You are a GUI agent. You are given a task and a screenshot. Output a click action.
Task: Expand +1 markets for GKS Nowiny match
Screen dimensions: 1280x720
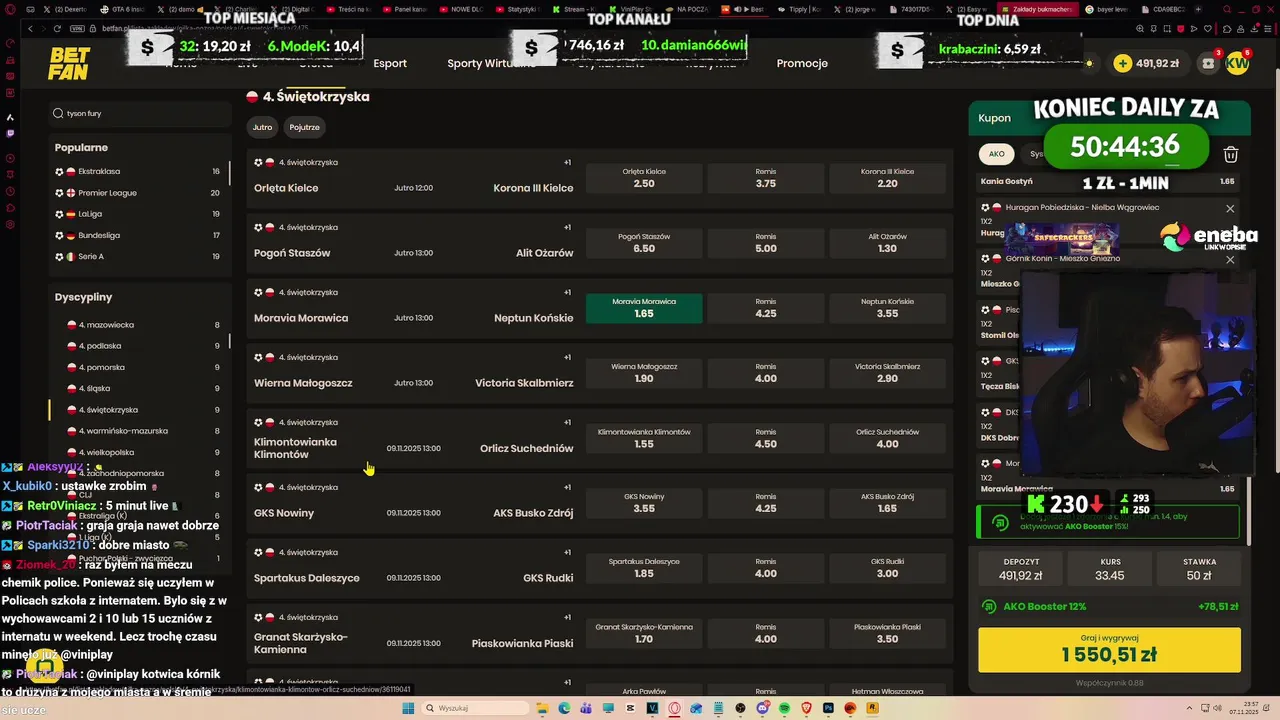567,487
